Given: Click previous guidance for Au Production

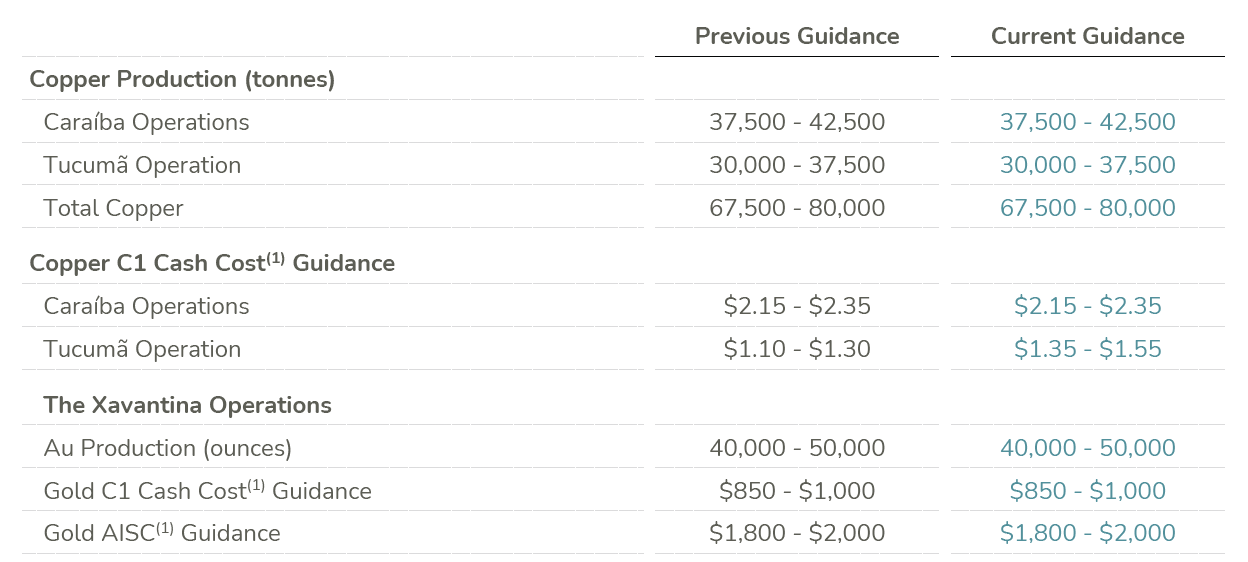Looking at the screenshot, I should pyautogui.click(x=797, y=449).
